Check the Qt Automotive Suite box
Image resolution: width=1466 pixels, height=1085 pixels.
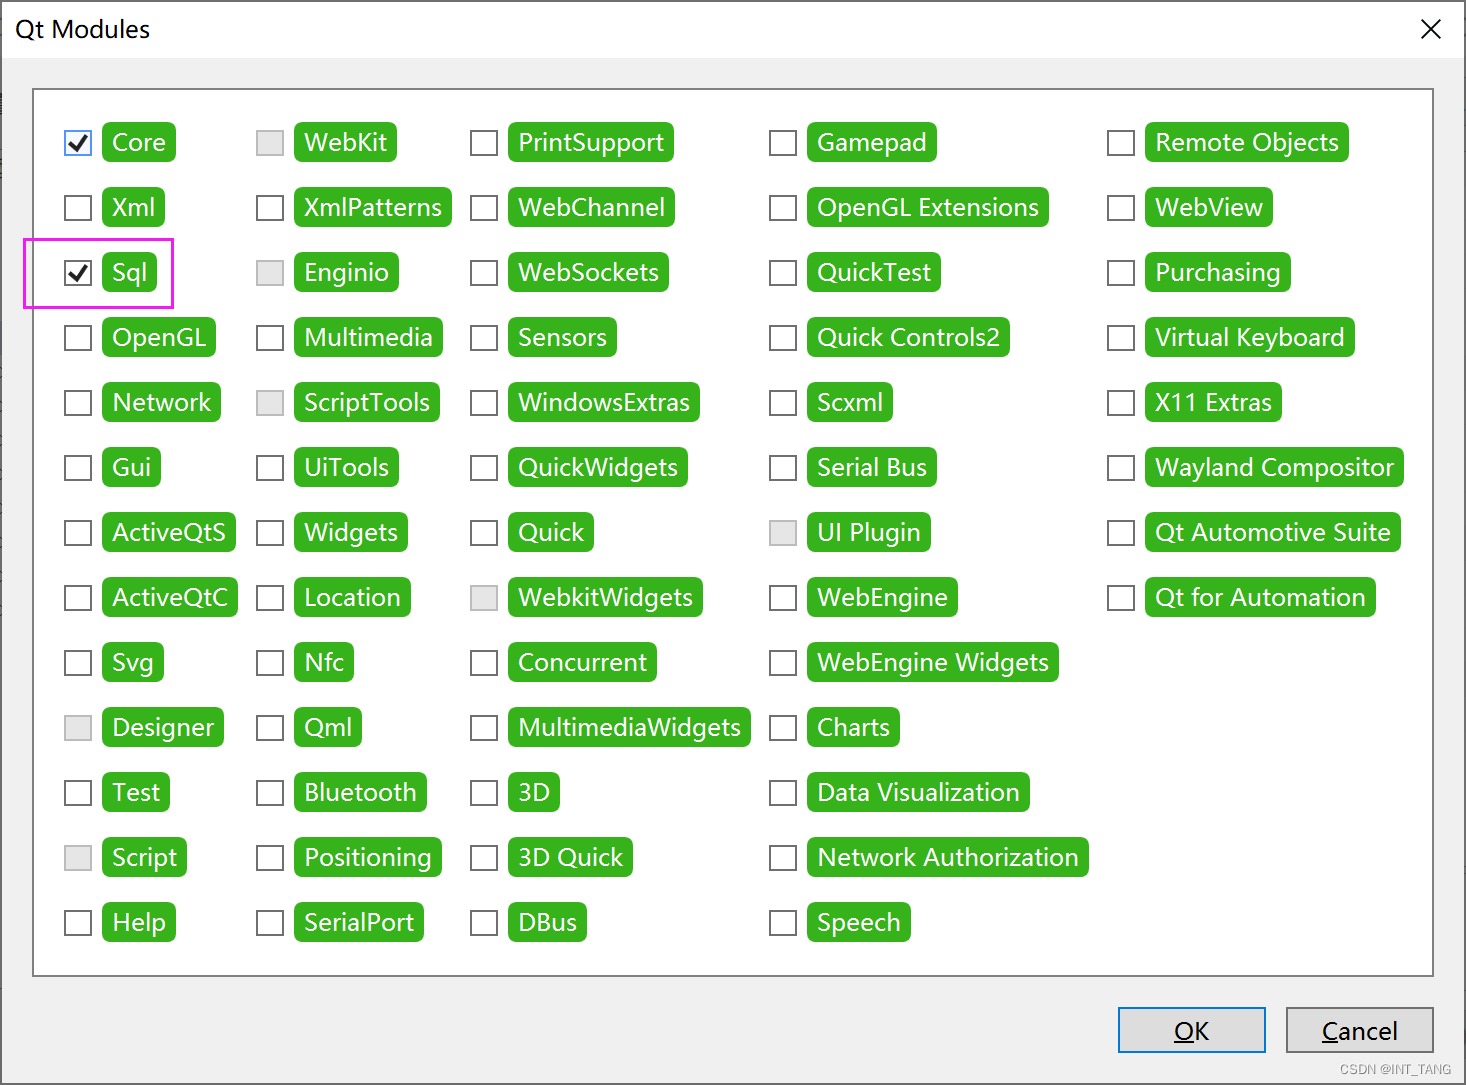1121,533
